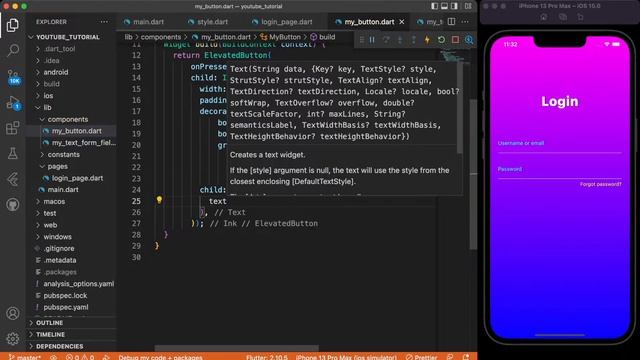The image size is (640, 360).
Task: Click Flutter 2.10.5 version in status bar
Action: [x=267, y=357]
